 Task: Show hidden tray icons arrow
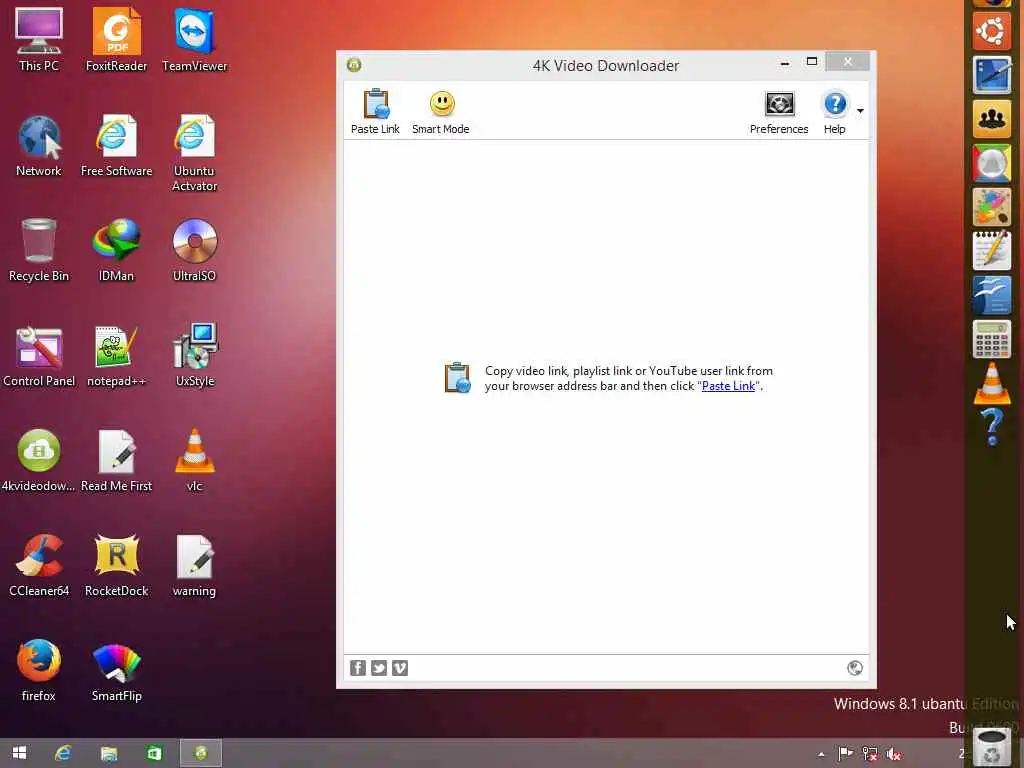click(821, 754)
